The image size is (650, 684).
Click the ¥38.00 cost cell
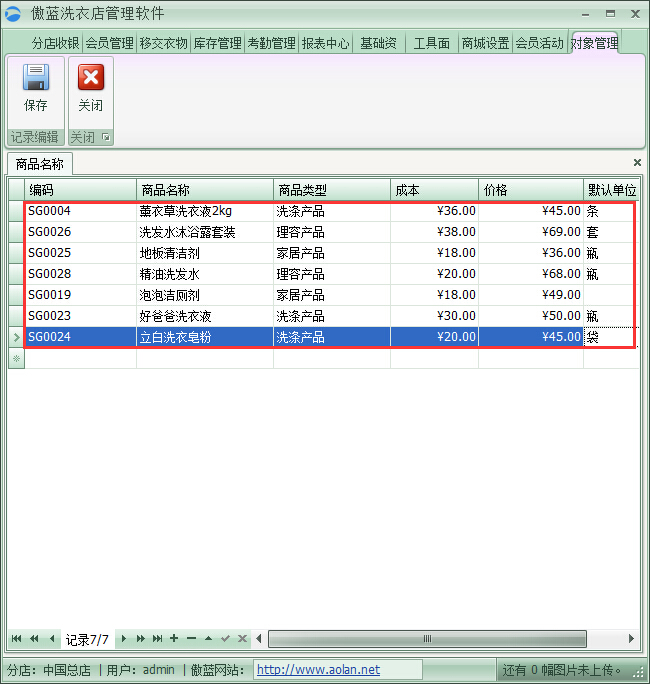click(x=434, y=232)
